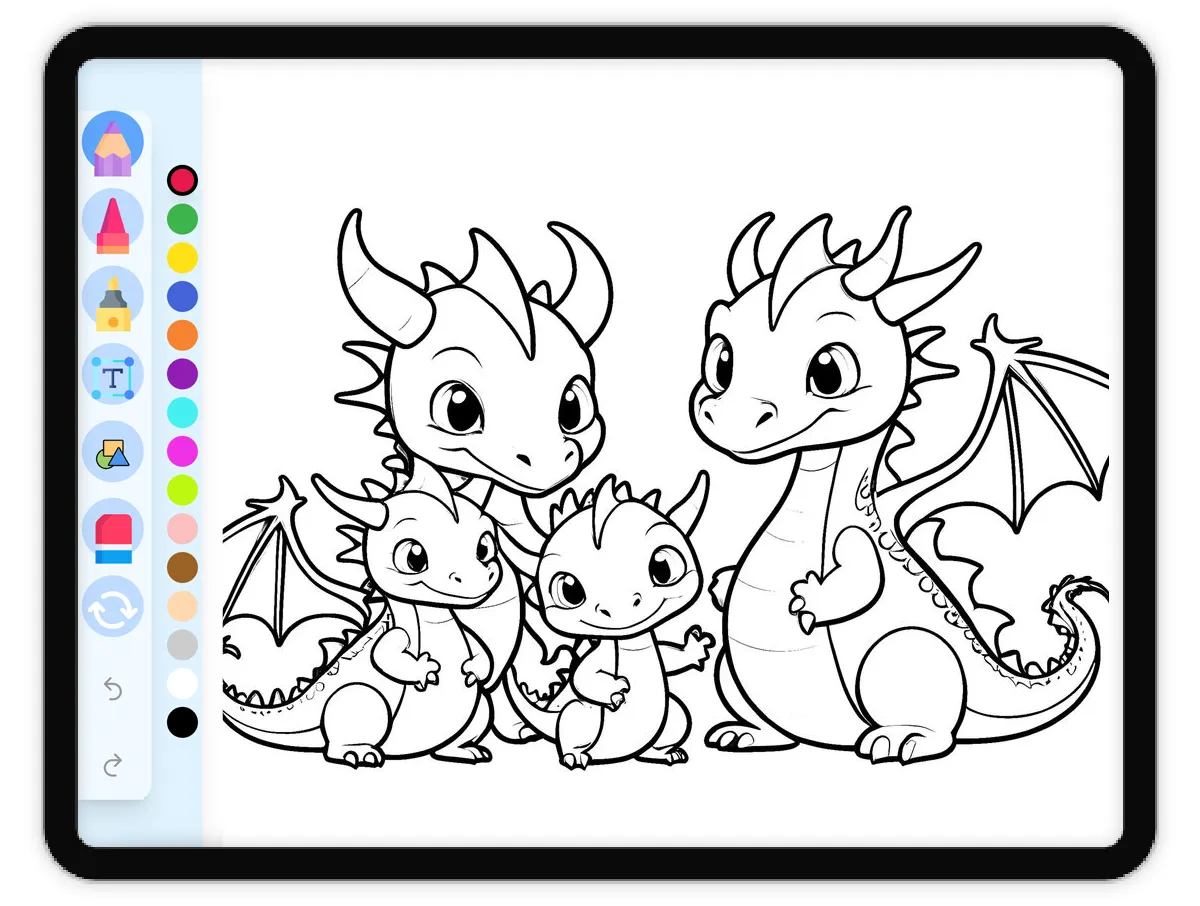Pick the red color swatch
The height and width of the screenshot is (906, 1200).
pos(182,181)
